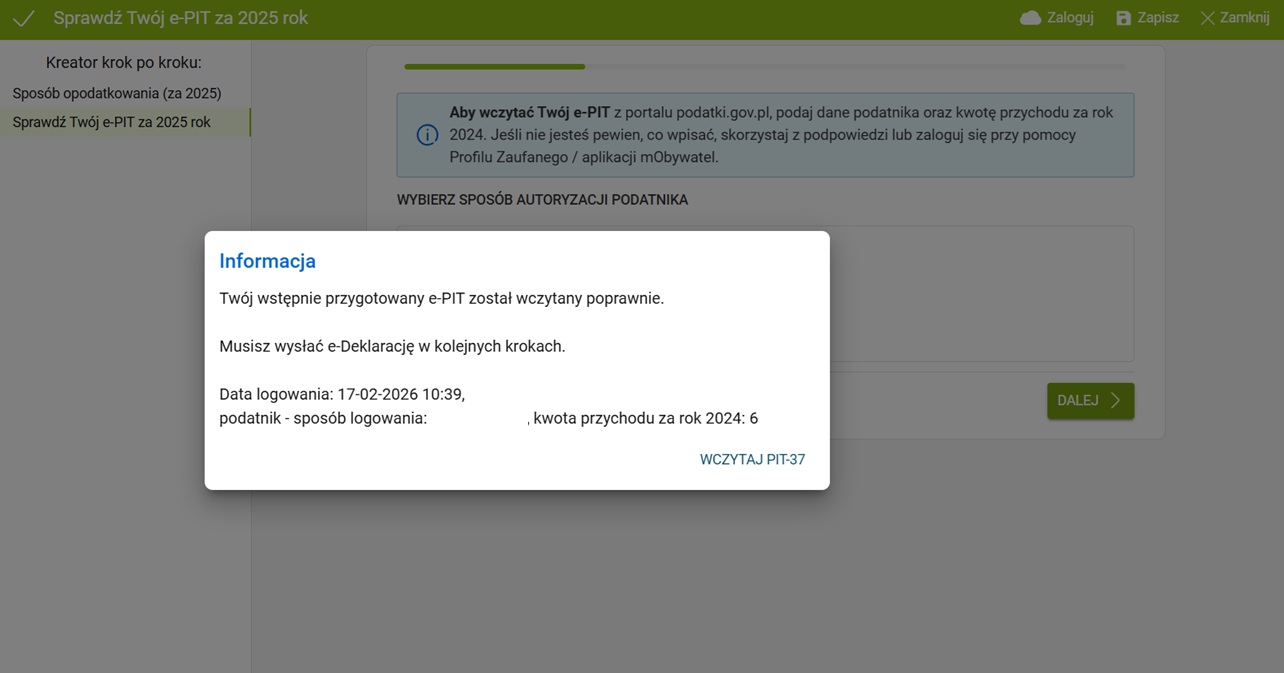Click the floppy disk Zapisz icon
1284x673 pixels.
[1123, 18]
